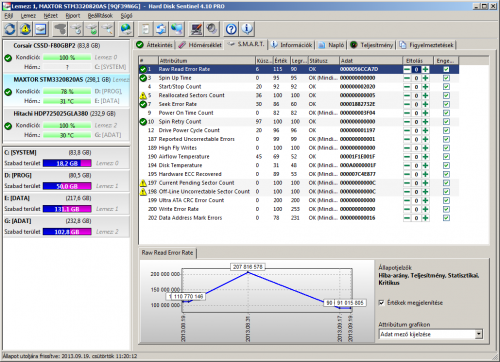The width and height of the screenshot is (500, 362).
Task: Open the Súgó menu
Action: click(126, 16)
